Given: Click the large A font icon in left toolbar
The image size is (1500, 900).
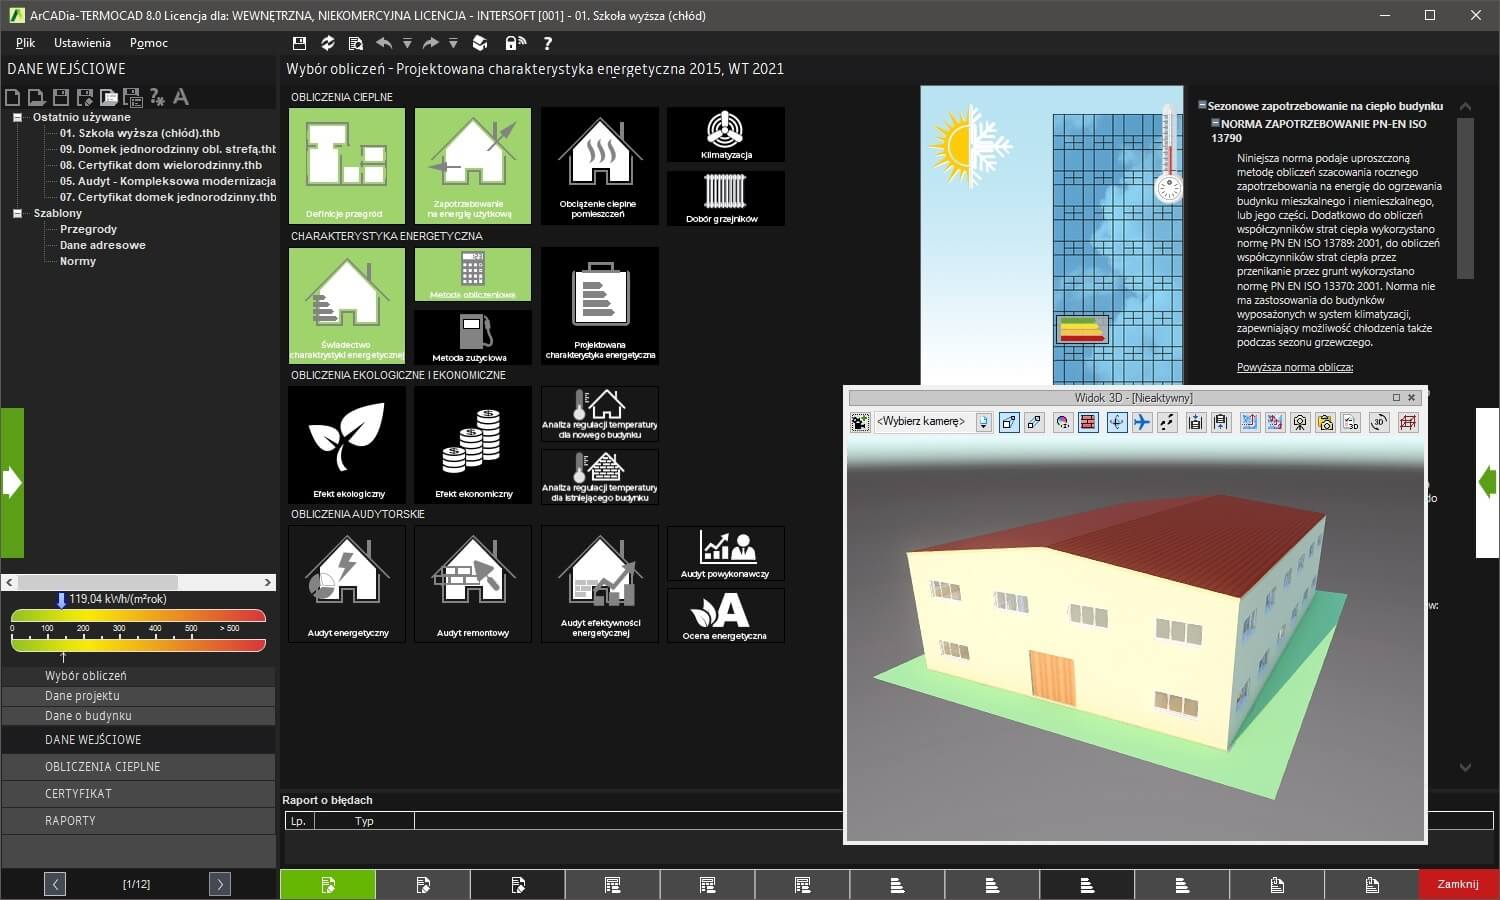Looking at the screenshot, I should 181,97.
